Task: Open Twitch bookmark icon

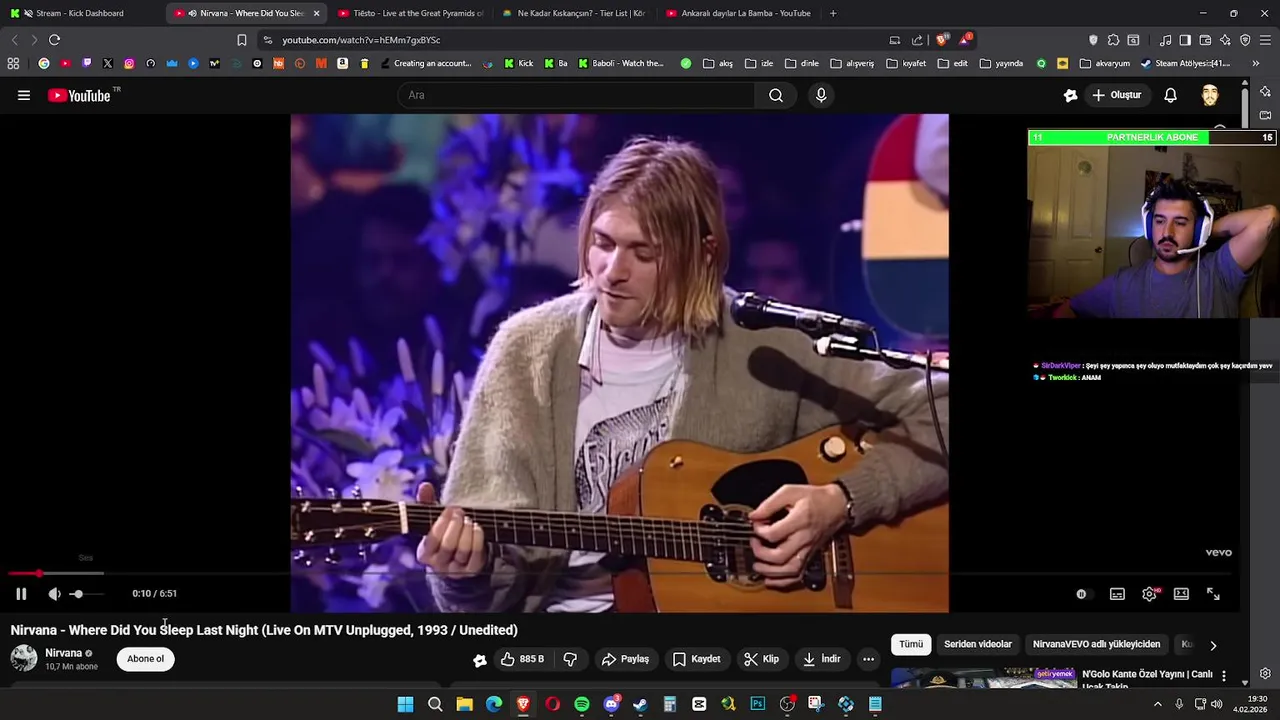Action: pyautogui.click(x=86, y=63)
